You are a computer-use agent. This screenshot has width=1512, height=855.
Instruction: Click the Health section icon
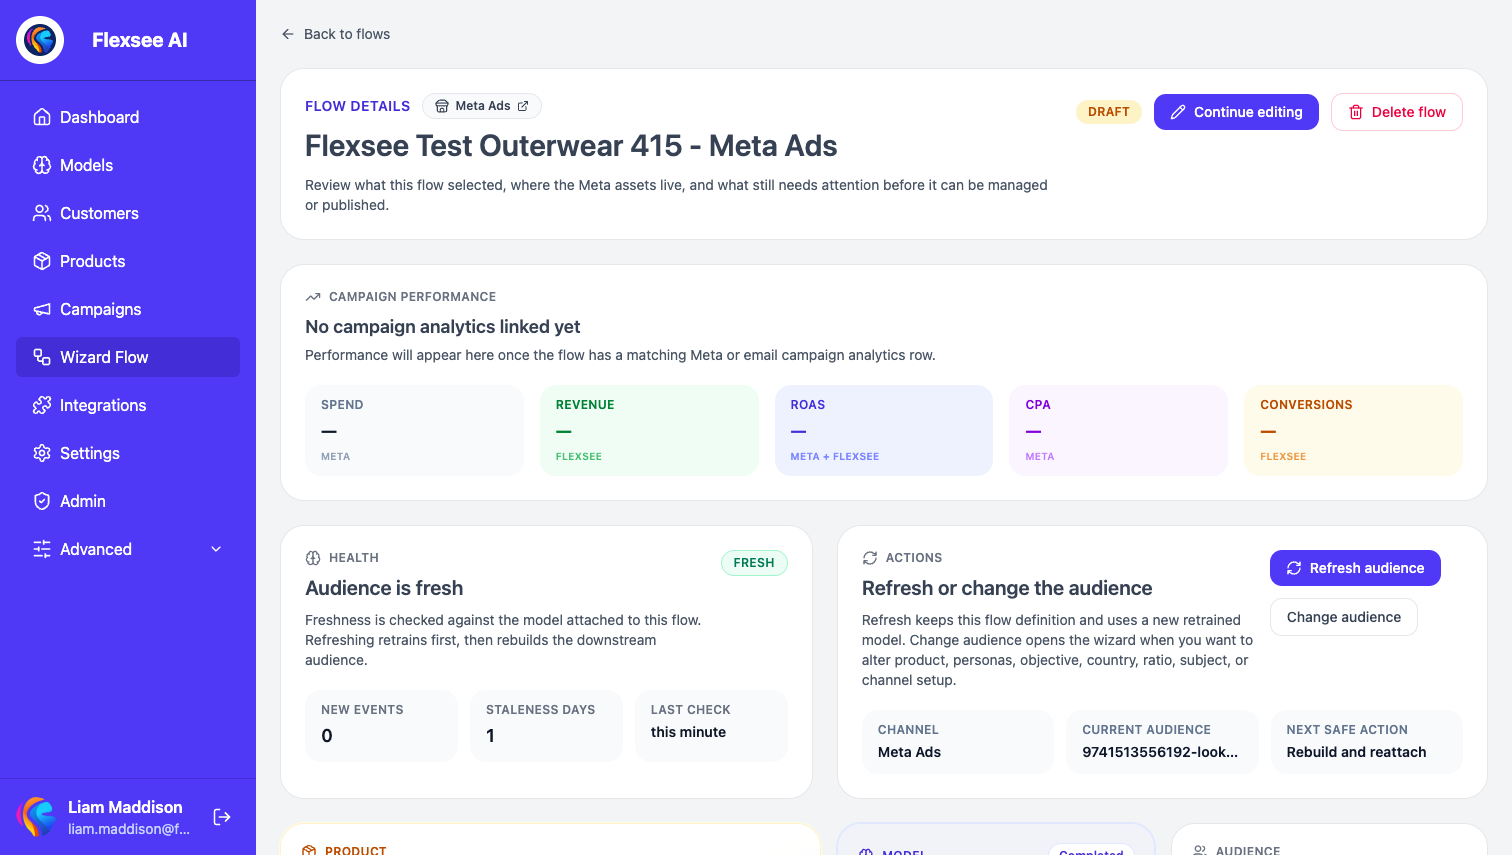tap(313, 558)
